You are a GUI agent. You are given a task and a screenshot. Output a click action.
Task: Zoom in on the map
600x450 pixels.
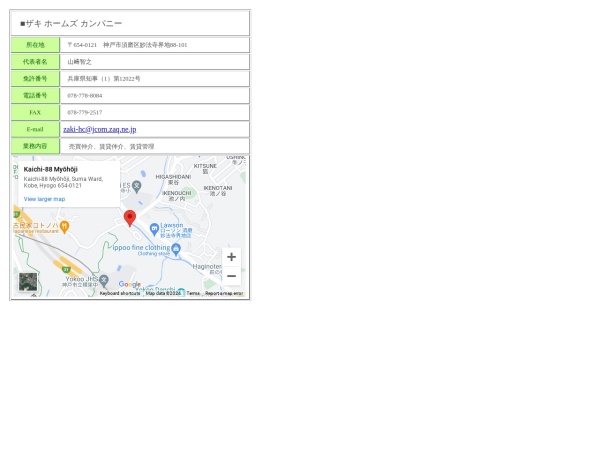(x=231, y=257)
